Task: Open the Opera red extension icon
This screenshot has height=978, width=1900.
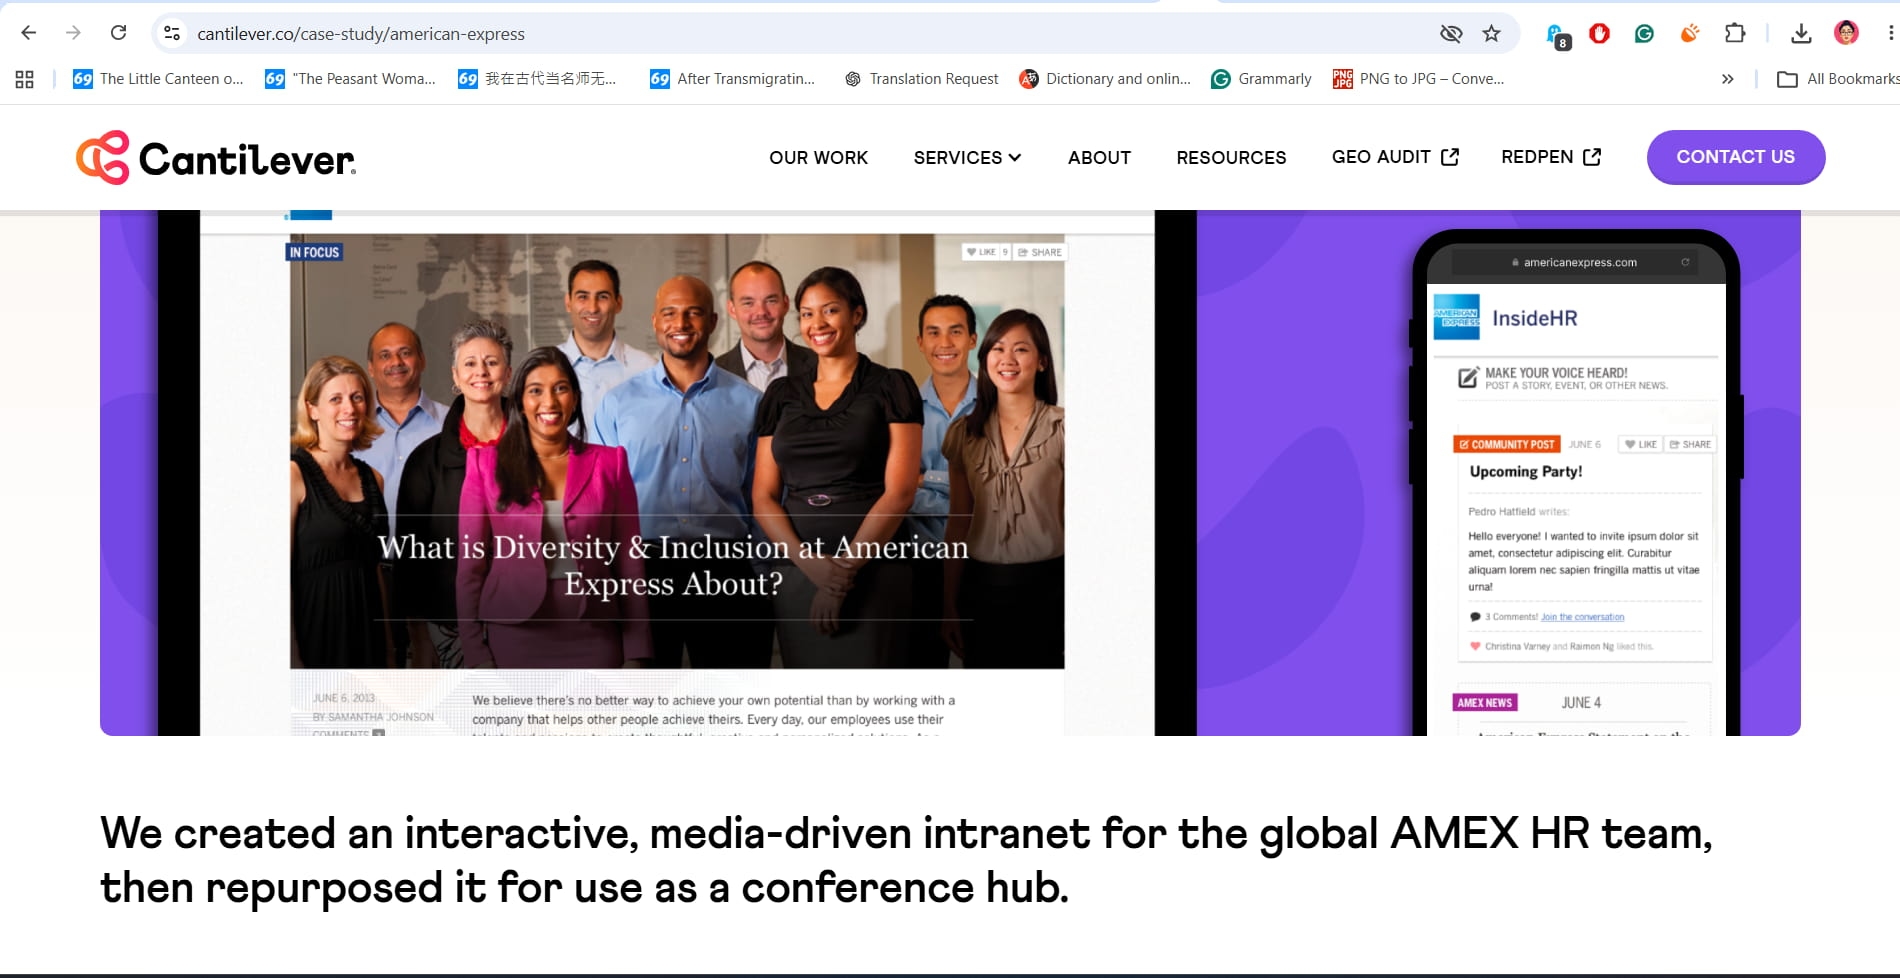Action: (x=1600, y=33)
